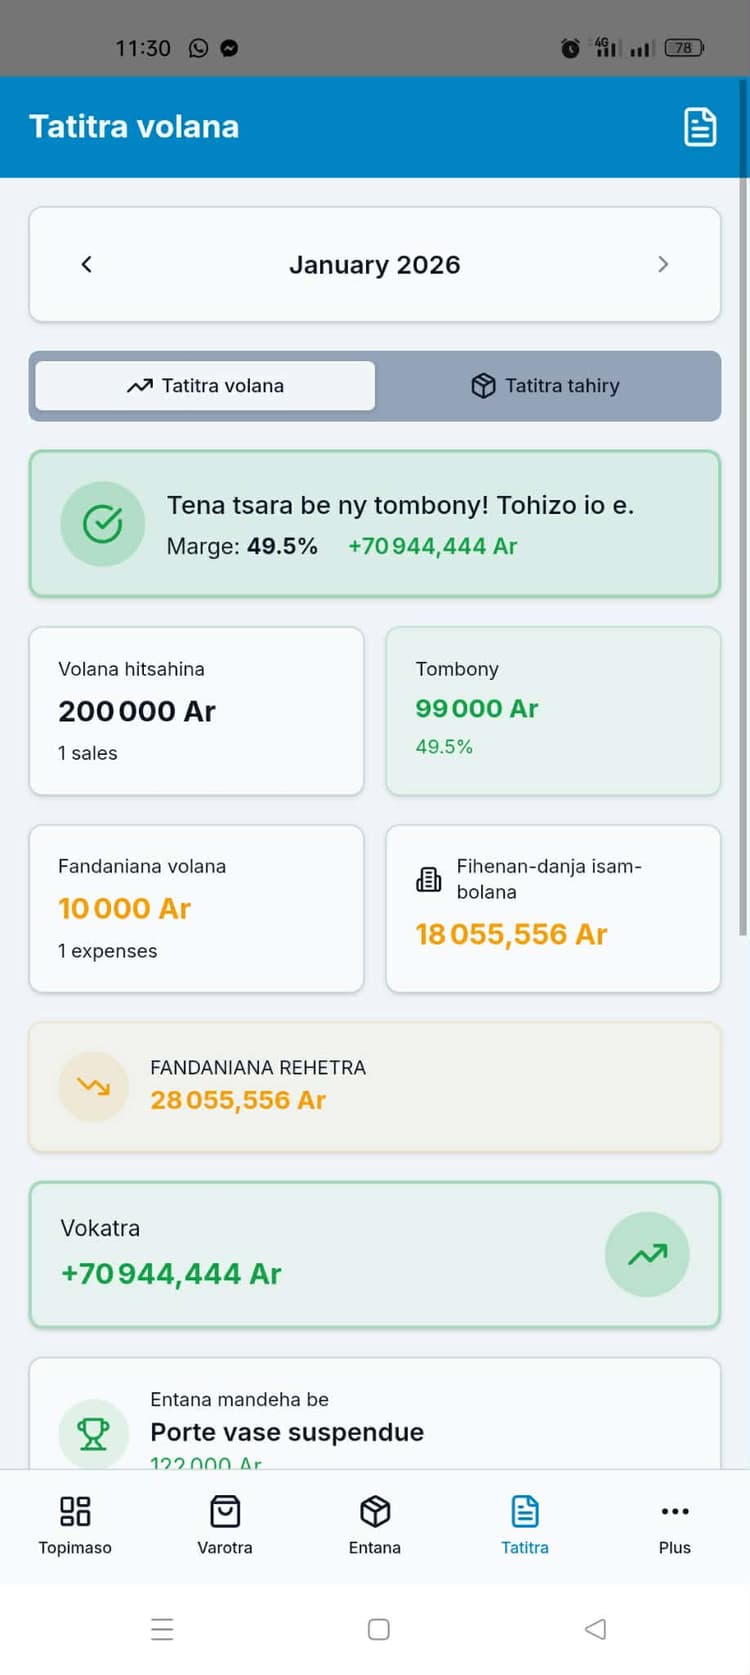The height and width of the screenshot is (1675, 750).
Task: Advance to next month with right chevron
Action: 663,264
